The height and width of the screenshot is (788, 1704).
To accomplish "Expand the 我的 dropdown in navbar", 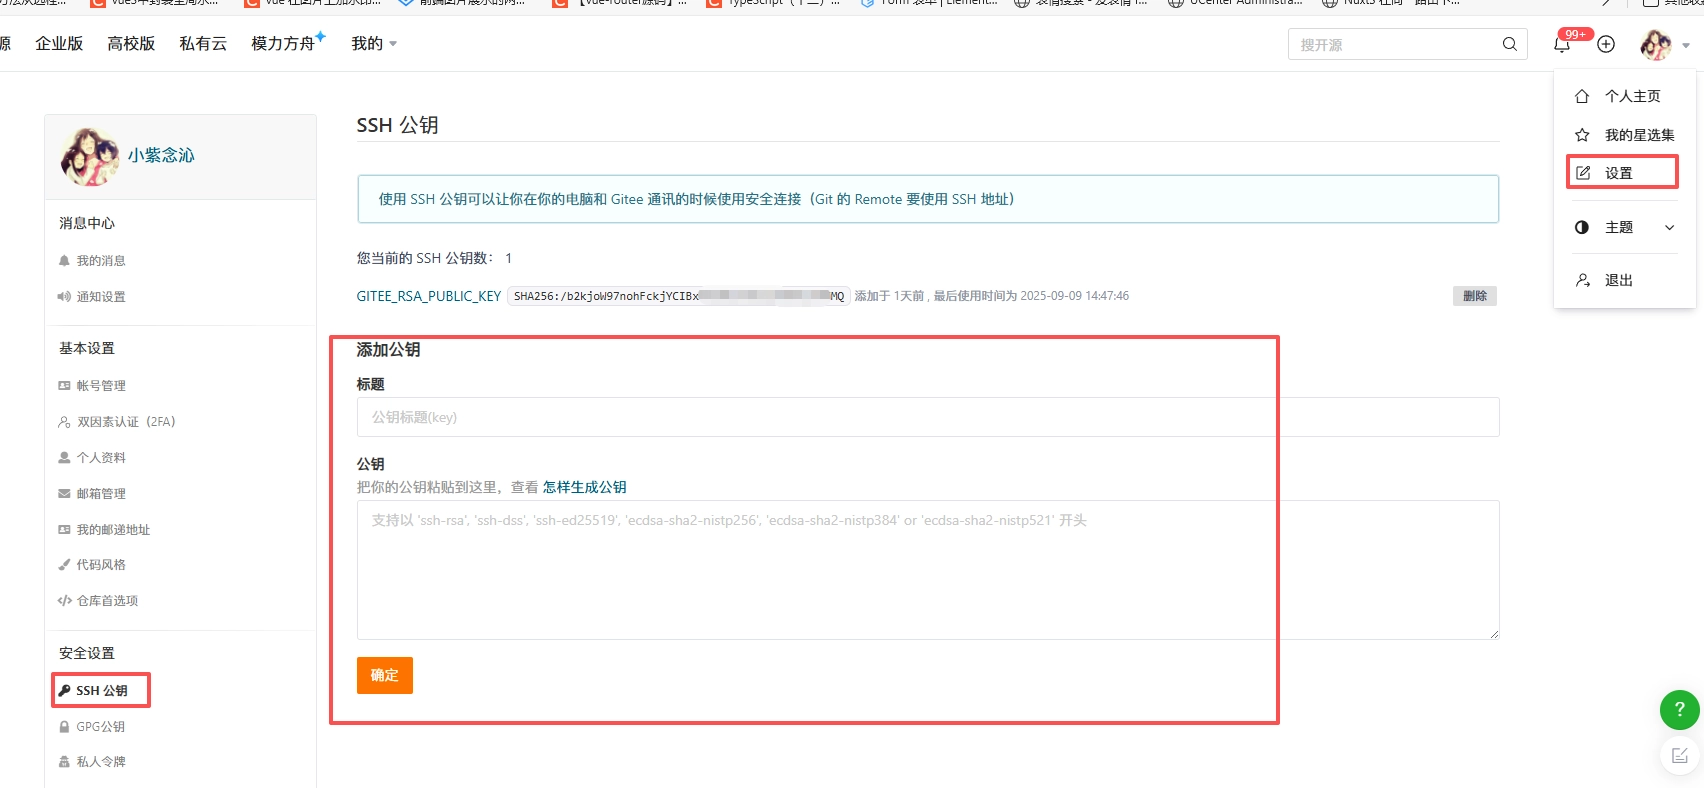I will (x=374, y=44).
